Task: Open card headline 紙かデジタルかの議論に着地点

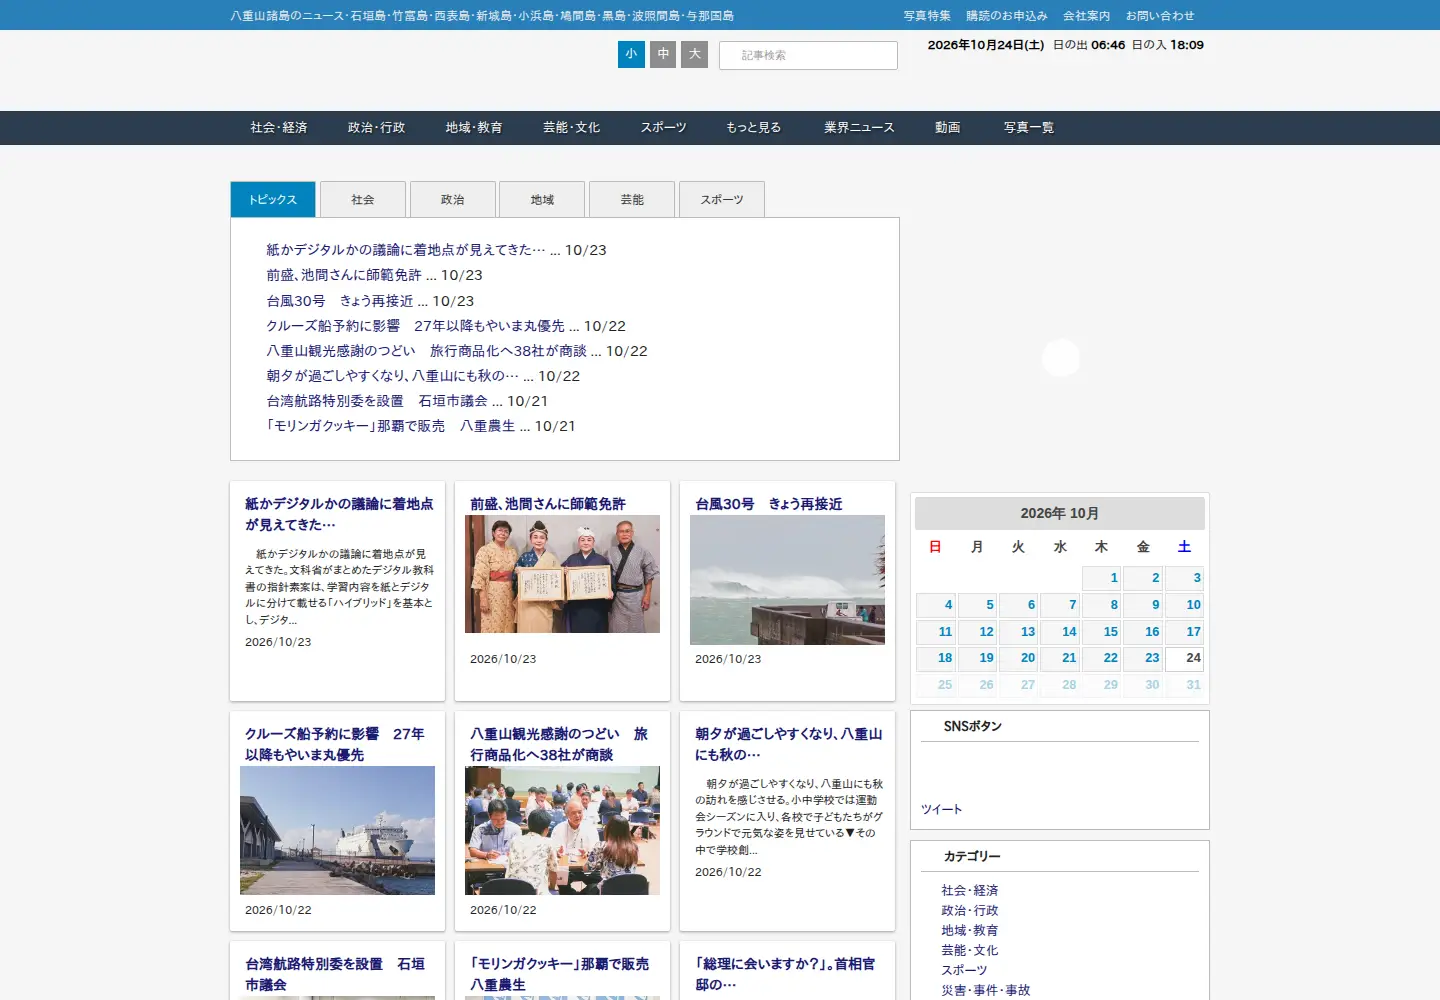Action: (x=339, y=514)
